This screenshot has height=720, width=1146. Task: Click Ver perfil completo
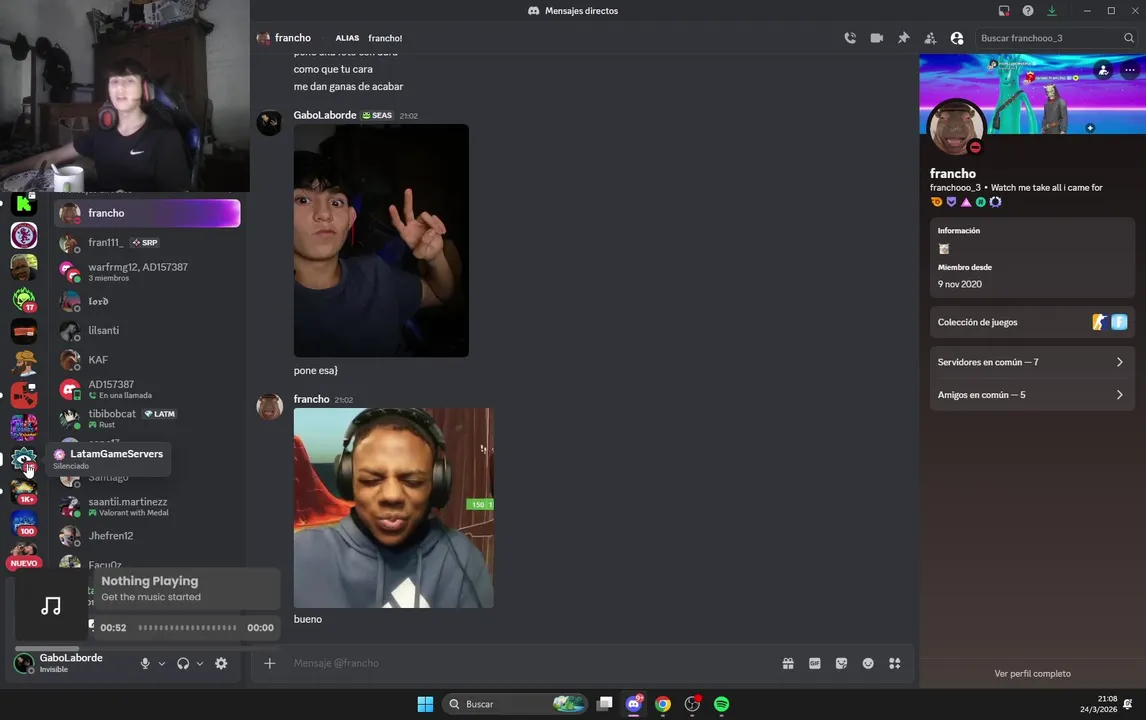pos(1032,673)
